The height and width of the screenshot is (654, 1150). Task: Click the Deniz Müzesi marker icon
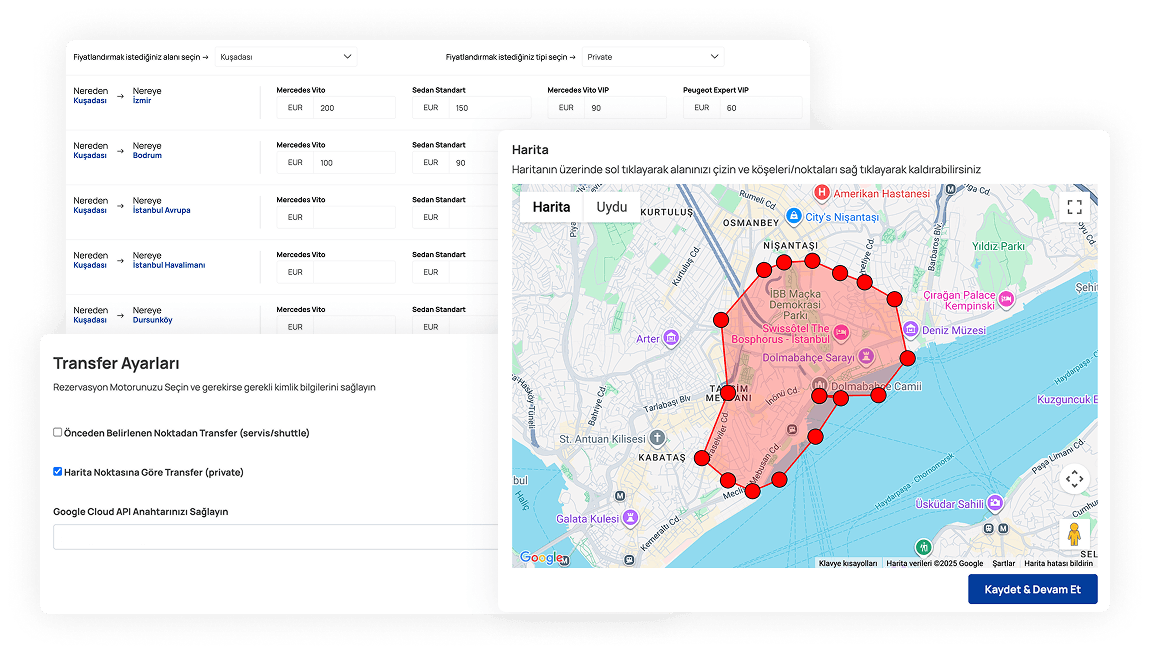click(910, 329)
